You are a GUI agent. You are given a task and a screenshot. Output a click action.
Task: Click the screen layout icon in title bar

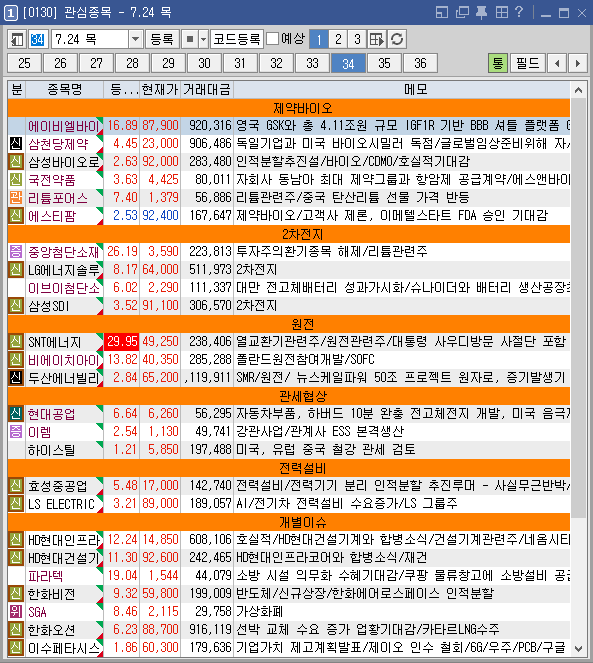[x=442, y=12]
